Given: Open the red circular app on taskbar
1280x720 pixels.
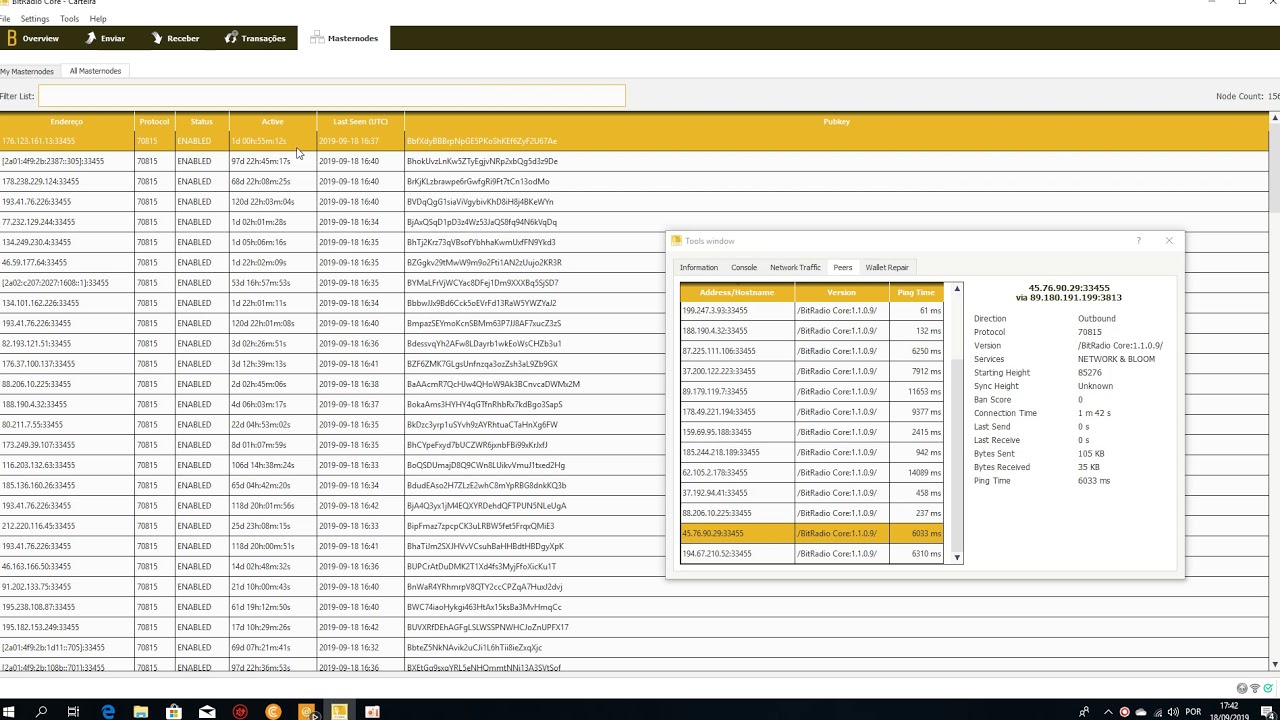Looking at the screenshot, I should click(240, 712).
